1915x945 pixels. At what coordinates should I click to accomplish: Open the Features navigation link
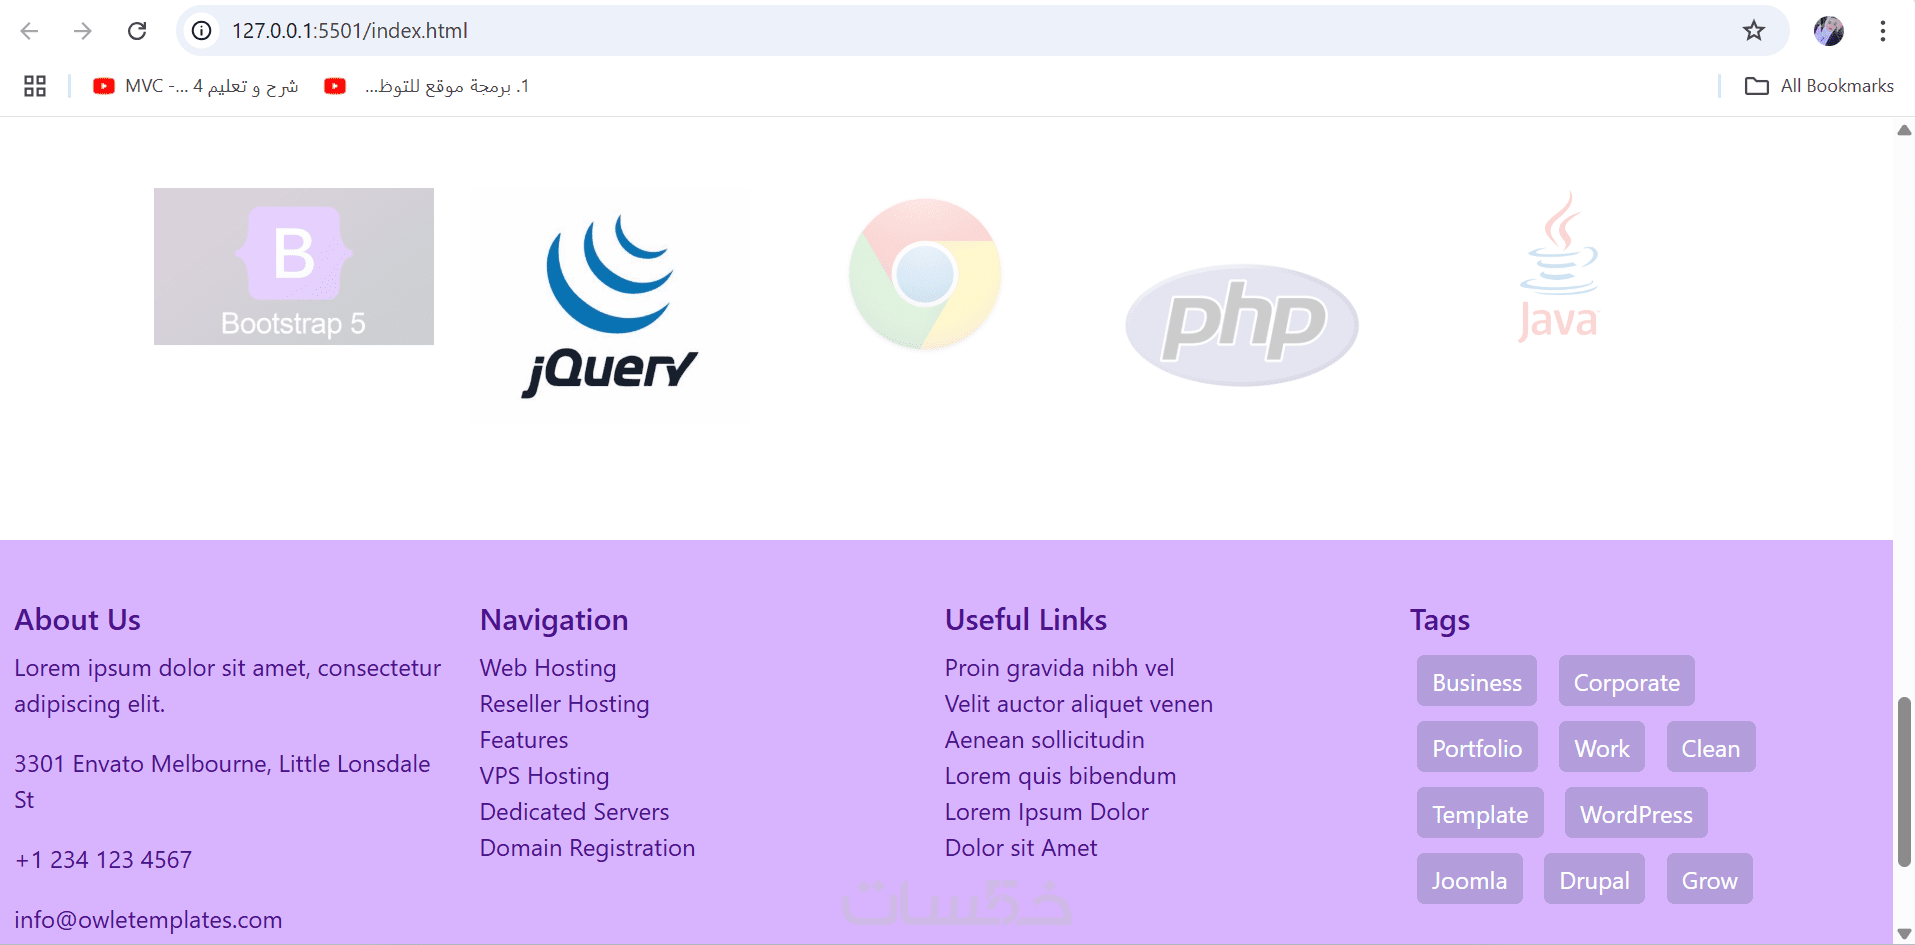(524, 740)
